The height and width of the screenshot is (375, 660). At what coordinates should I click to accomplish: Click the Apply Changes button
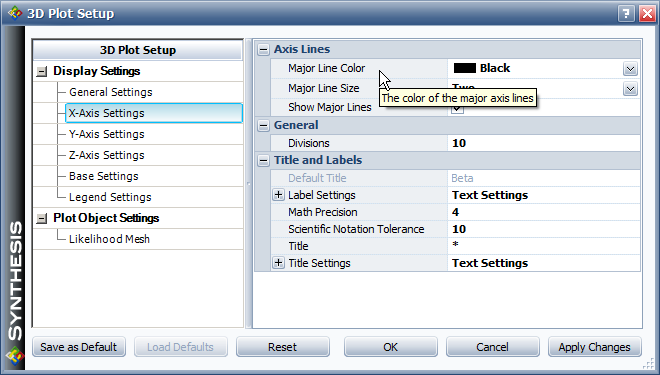[594, 347]
